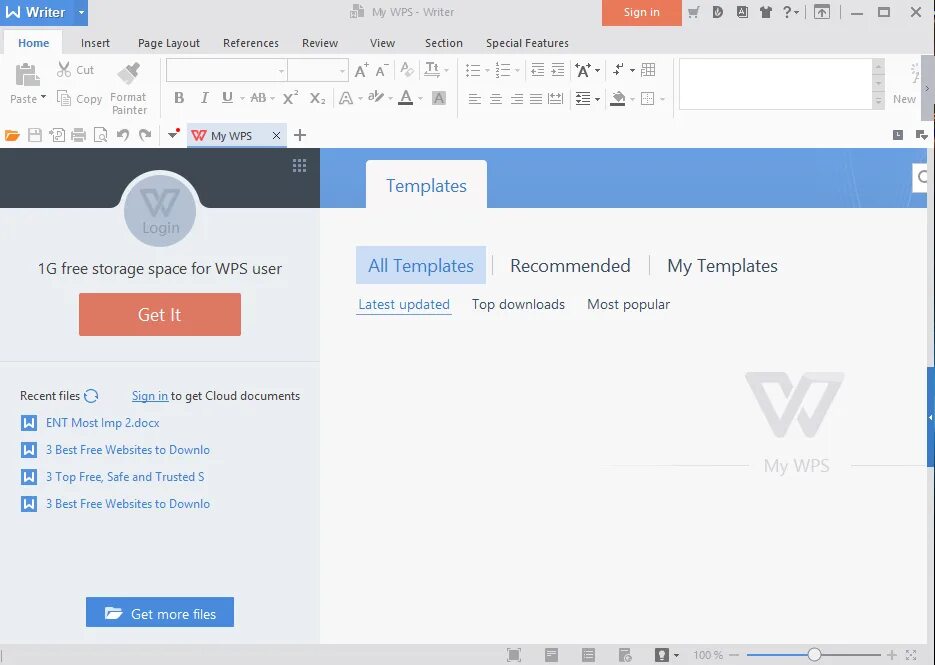Screen dimensions: 935x665
Task: Click the Undo arrow icon
Action: (123, 135)
